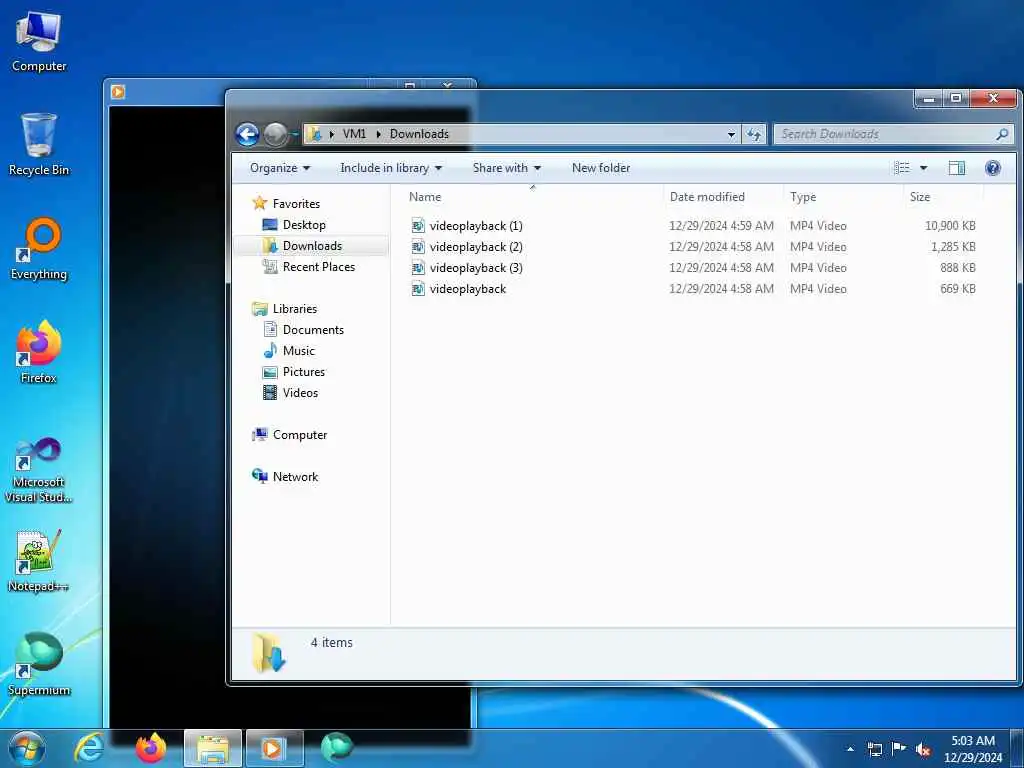
Task: Click the address bar refresh icon
Action: 754,134
